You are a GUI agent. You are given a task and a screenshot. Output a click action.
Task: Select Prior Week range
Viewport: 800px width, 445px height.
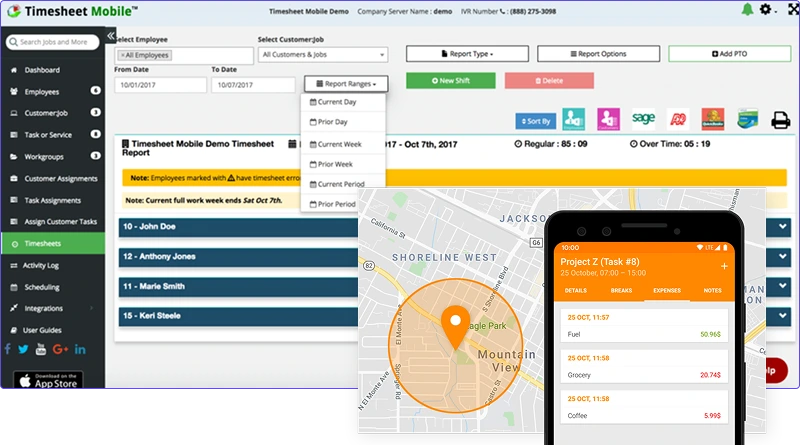(343, 164)
